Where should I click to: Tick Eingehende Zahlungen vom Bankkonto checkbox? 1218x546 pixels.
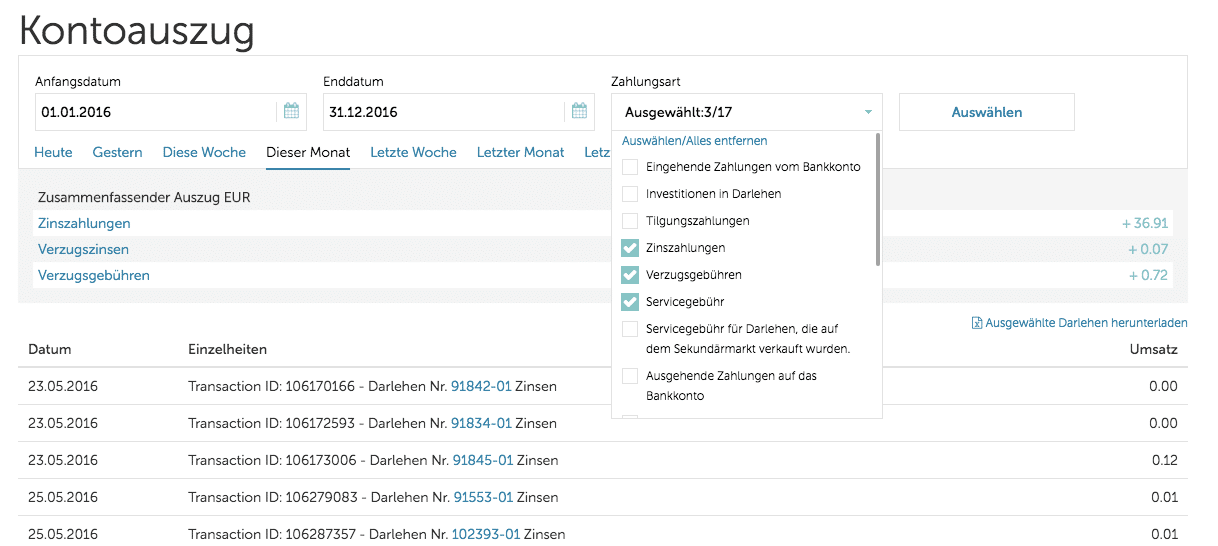[630, 167]
